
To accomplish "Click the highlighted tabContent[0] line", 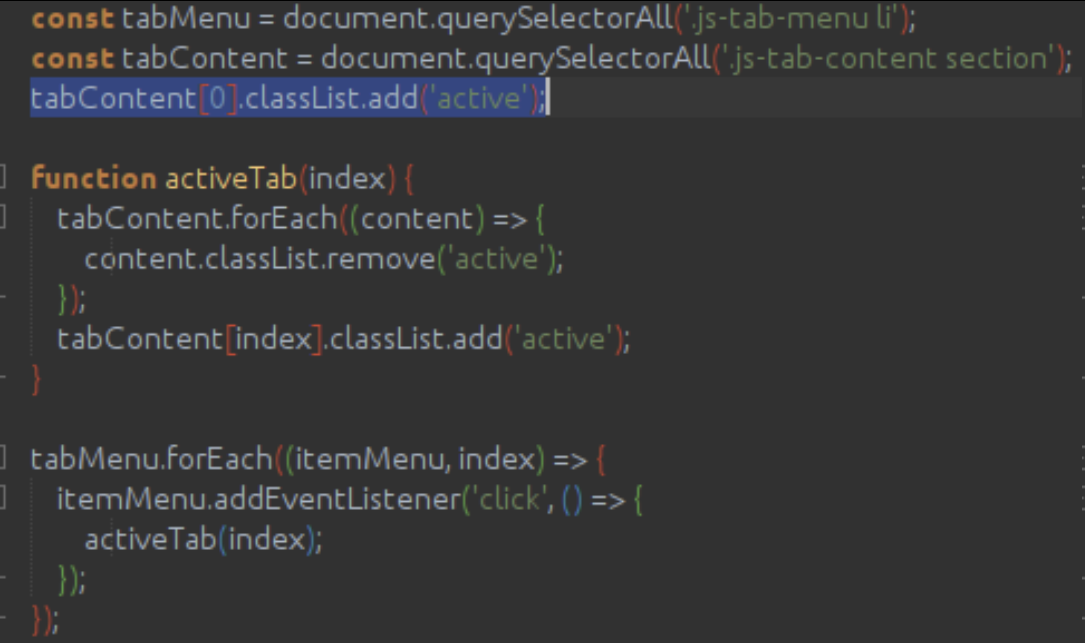I will click(288, 99).
